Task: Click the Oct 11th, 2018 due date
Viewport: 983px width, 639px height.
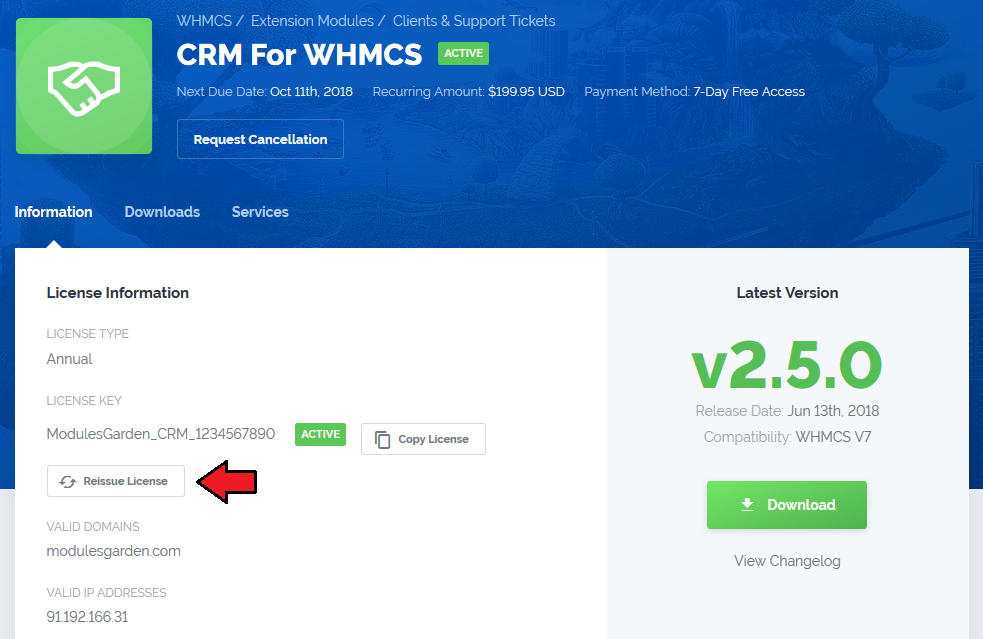Action: (x=312, y=92)
